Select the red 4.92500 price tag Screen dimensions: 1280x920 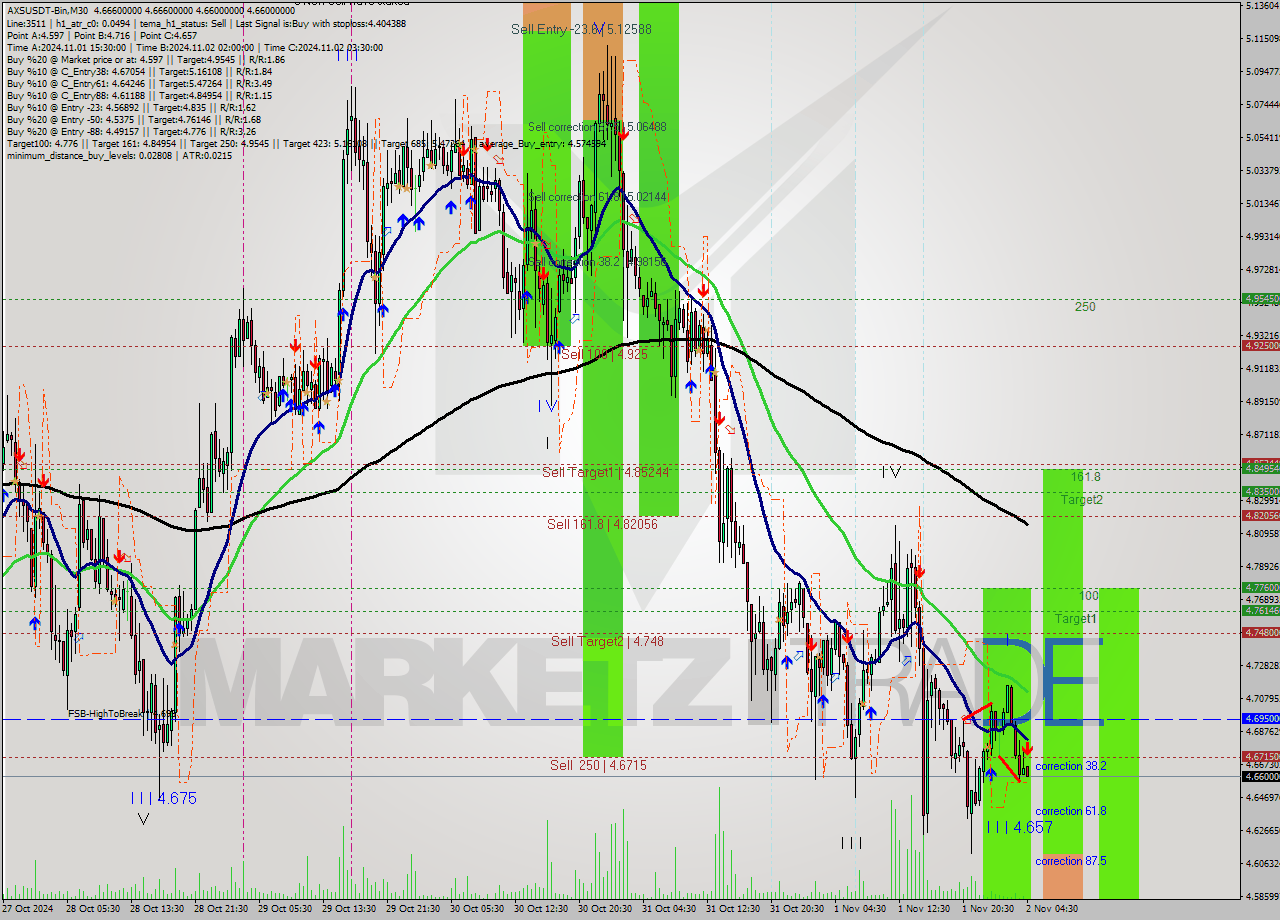click(1260, 345)
